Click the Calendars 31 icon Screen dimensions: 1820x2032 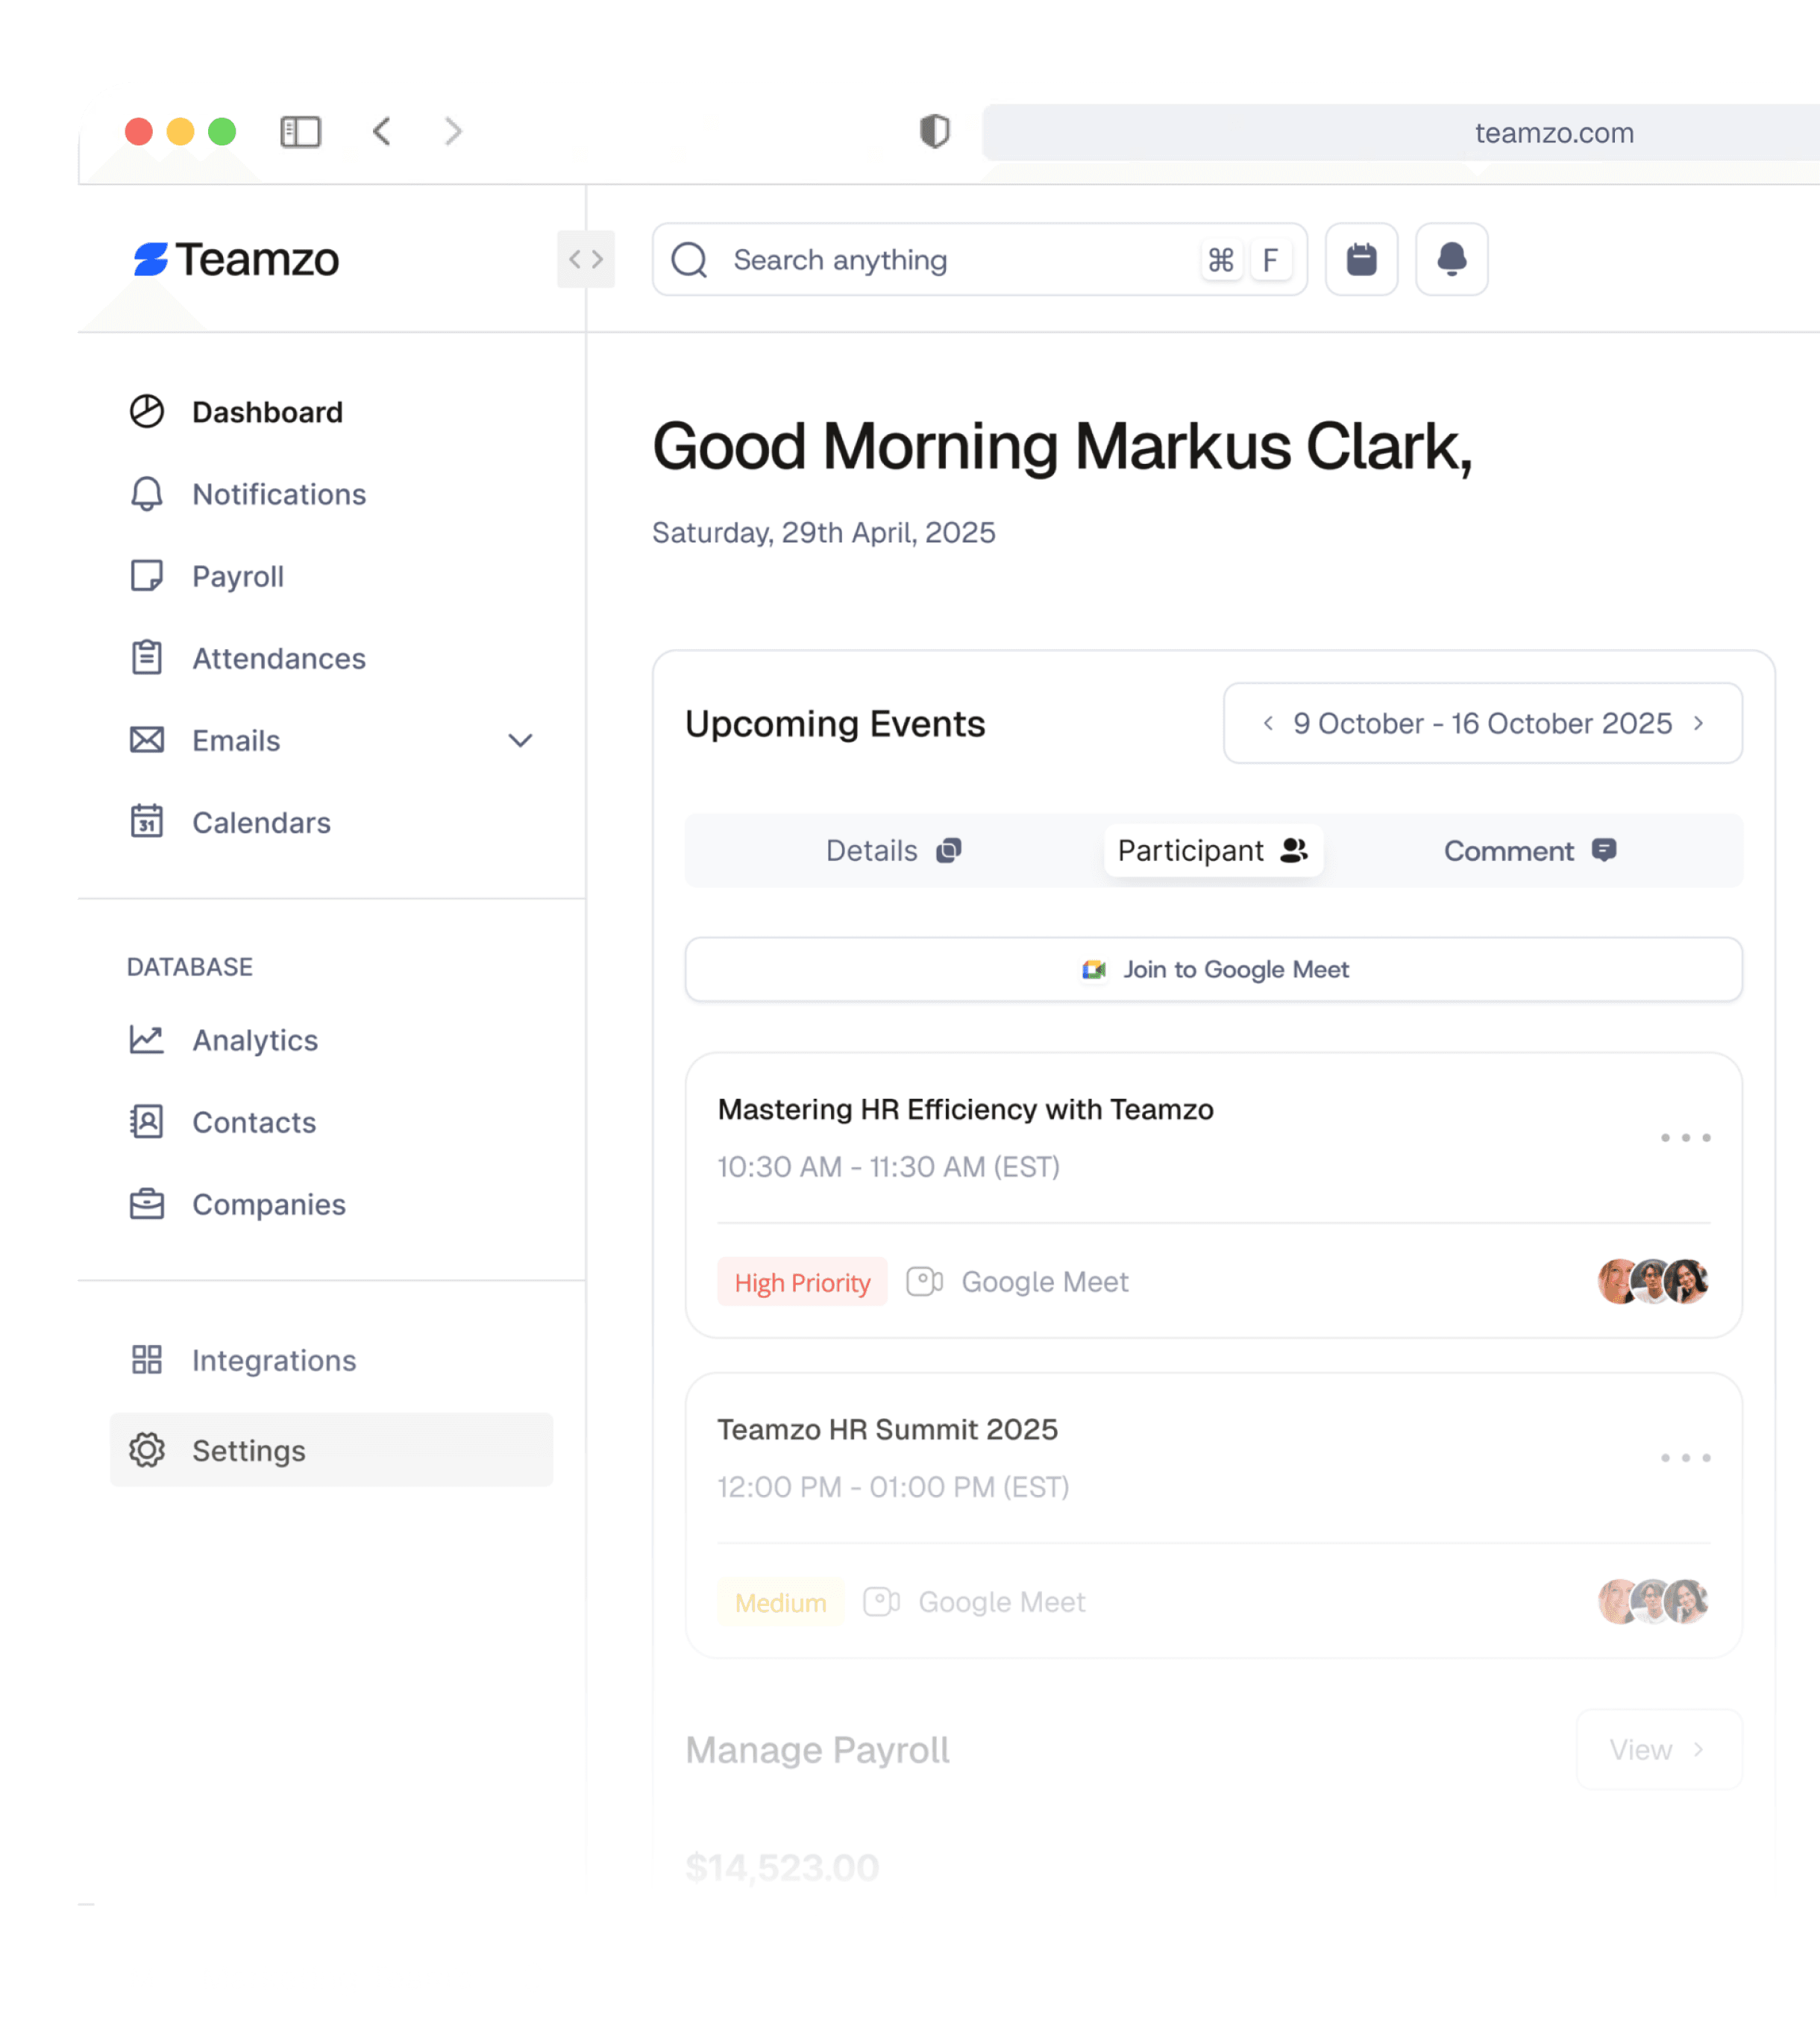point(147,821)
